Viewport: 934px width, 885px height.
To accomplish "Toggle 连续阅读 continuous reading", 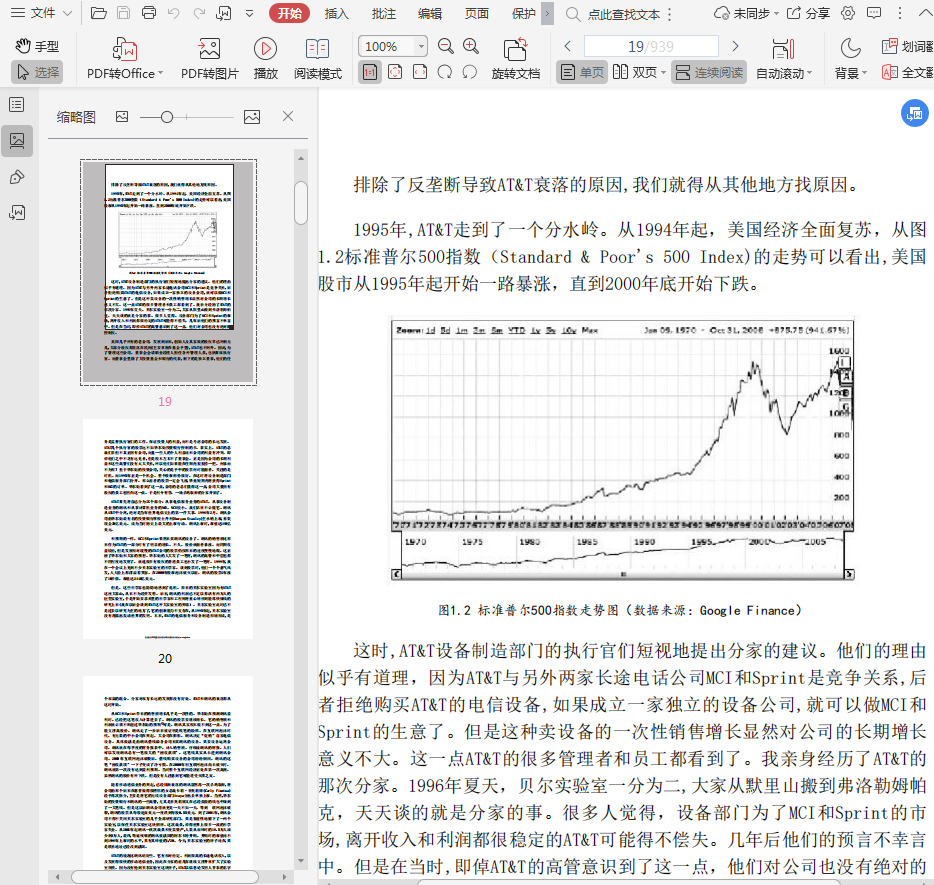I will [x=709, y=72].
